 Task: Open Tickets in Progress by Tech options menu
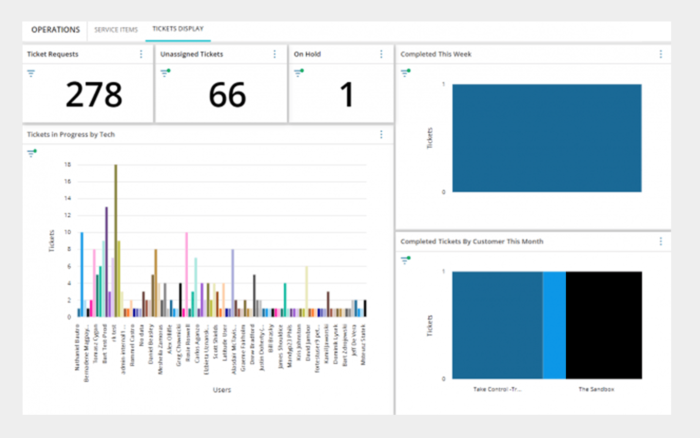[x=380, y=134]
